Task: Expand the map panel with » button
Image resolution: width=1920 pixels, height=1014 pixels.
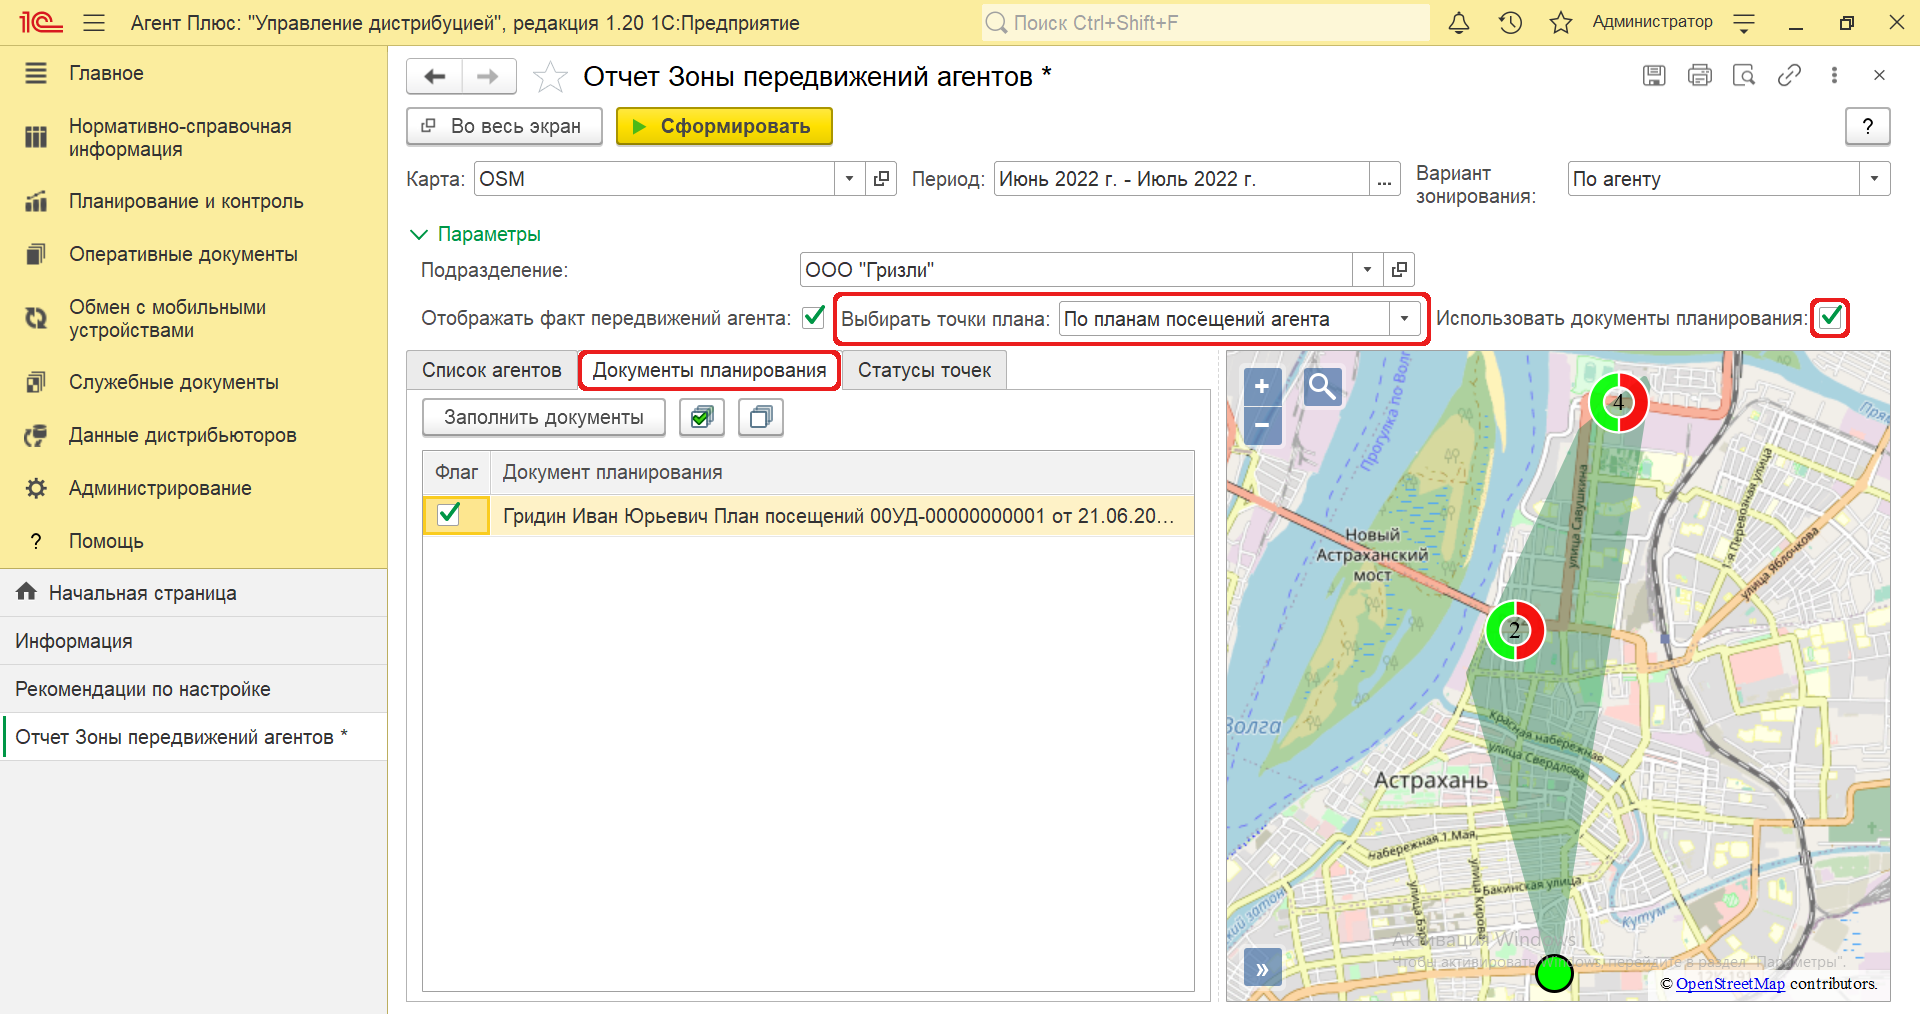Action: pos(1262,968)
